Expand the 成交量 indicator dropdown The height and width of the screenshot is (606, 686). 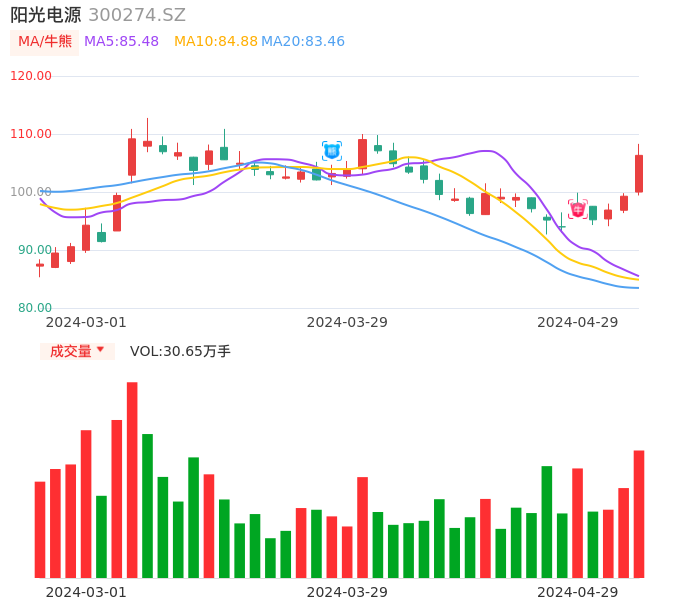(x=77, y=351)
